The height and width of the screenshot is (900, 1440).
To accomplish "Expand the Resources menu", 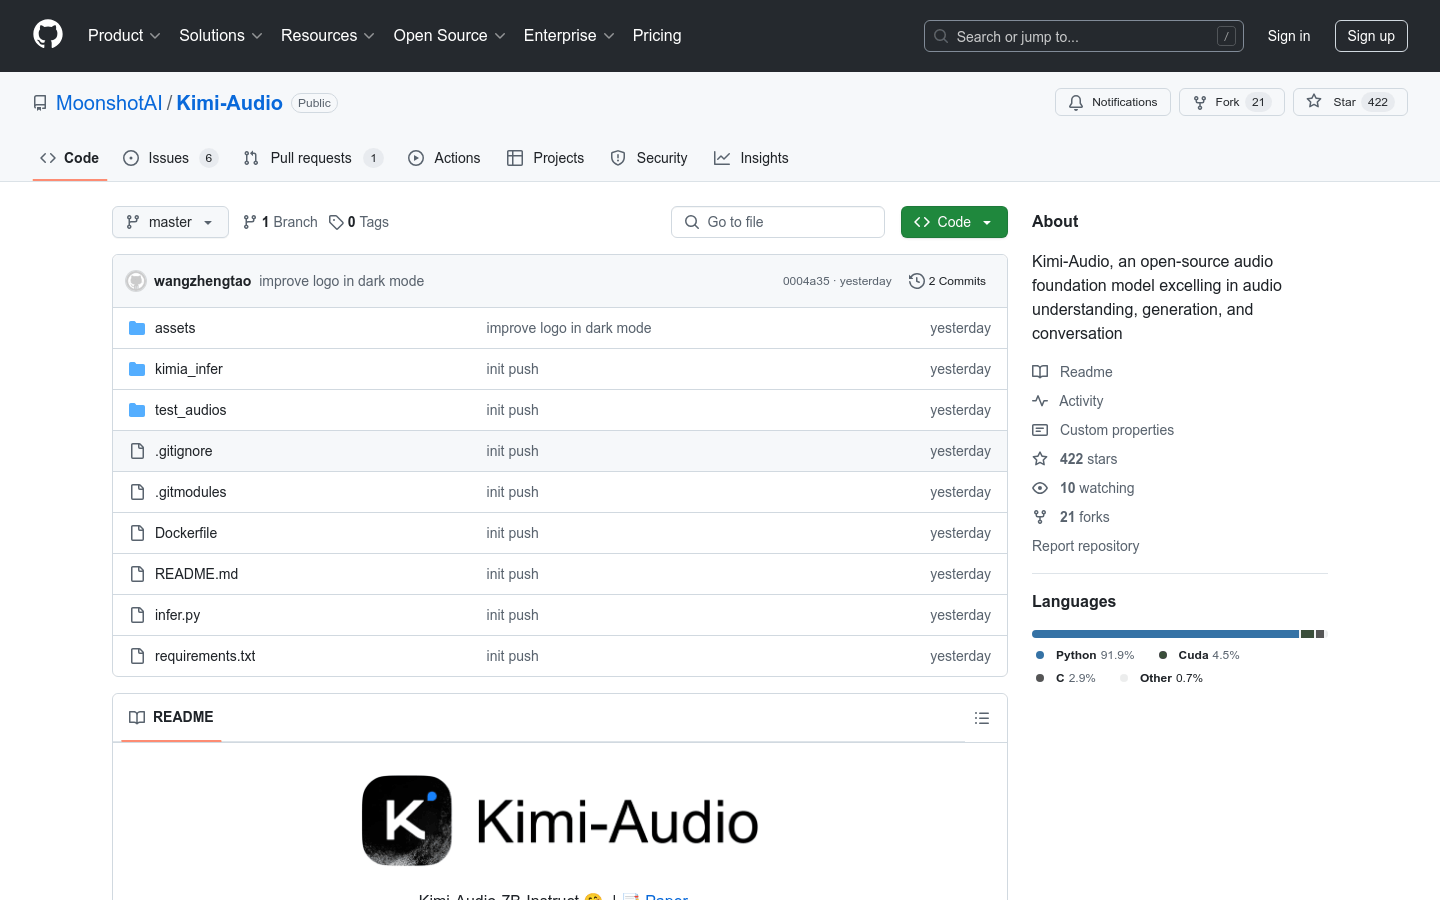I will click(x=327, y=35).
